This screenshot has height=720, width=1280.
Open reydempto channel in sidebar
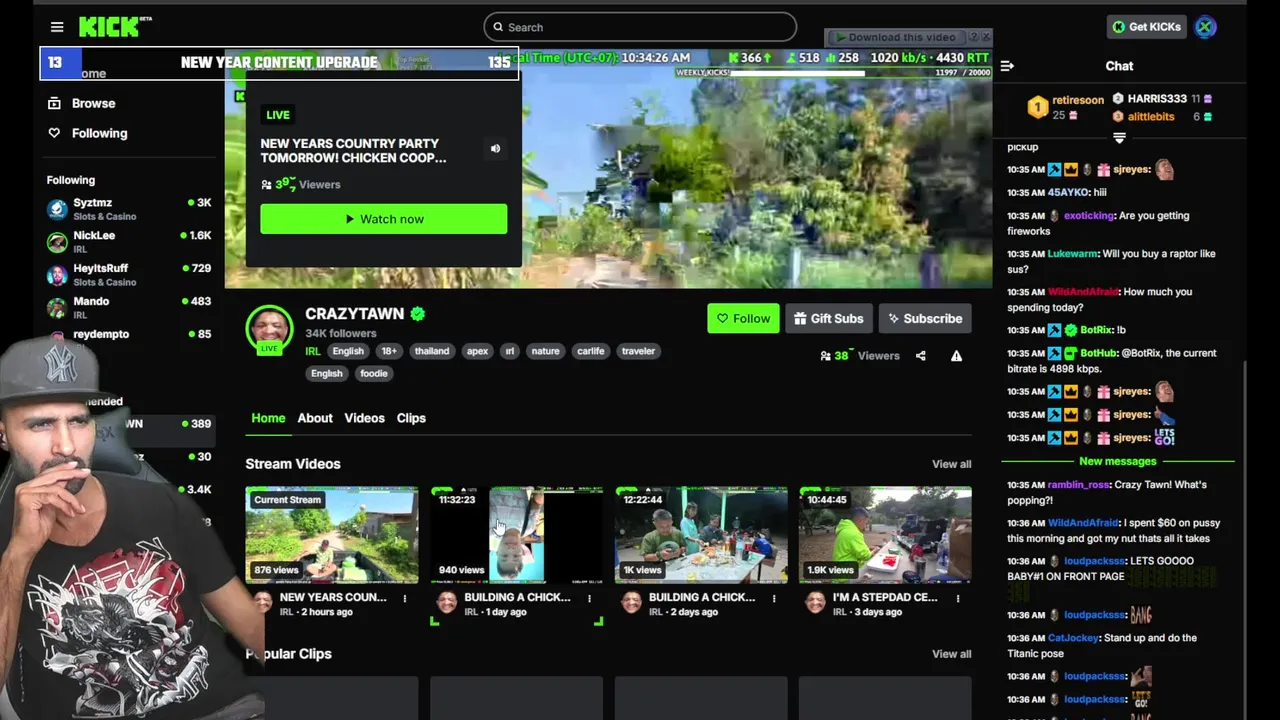129,335
